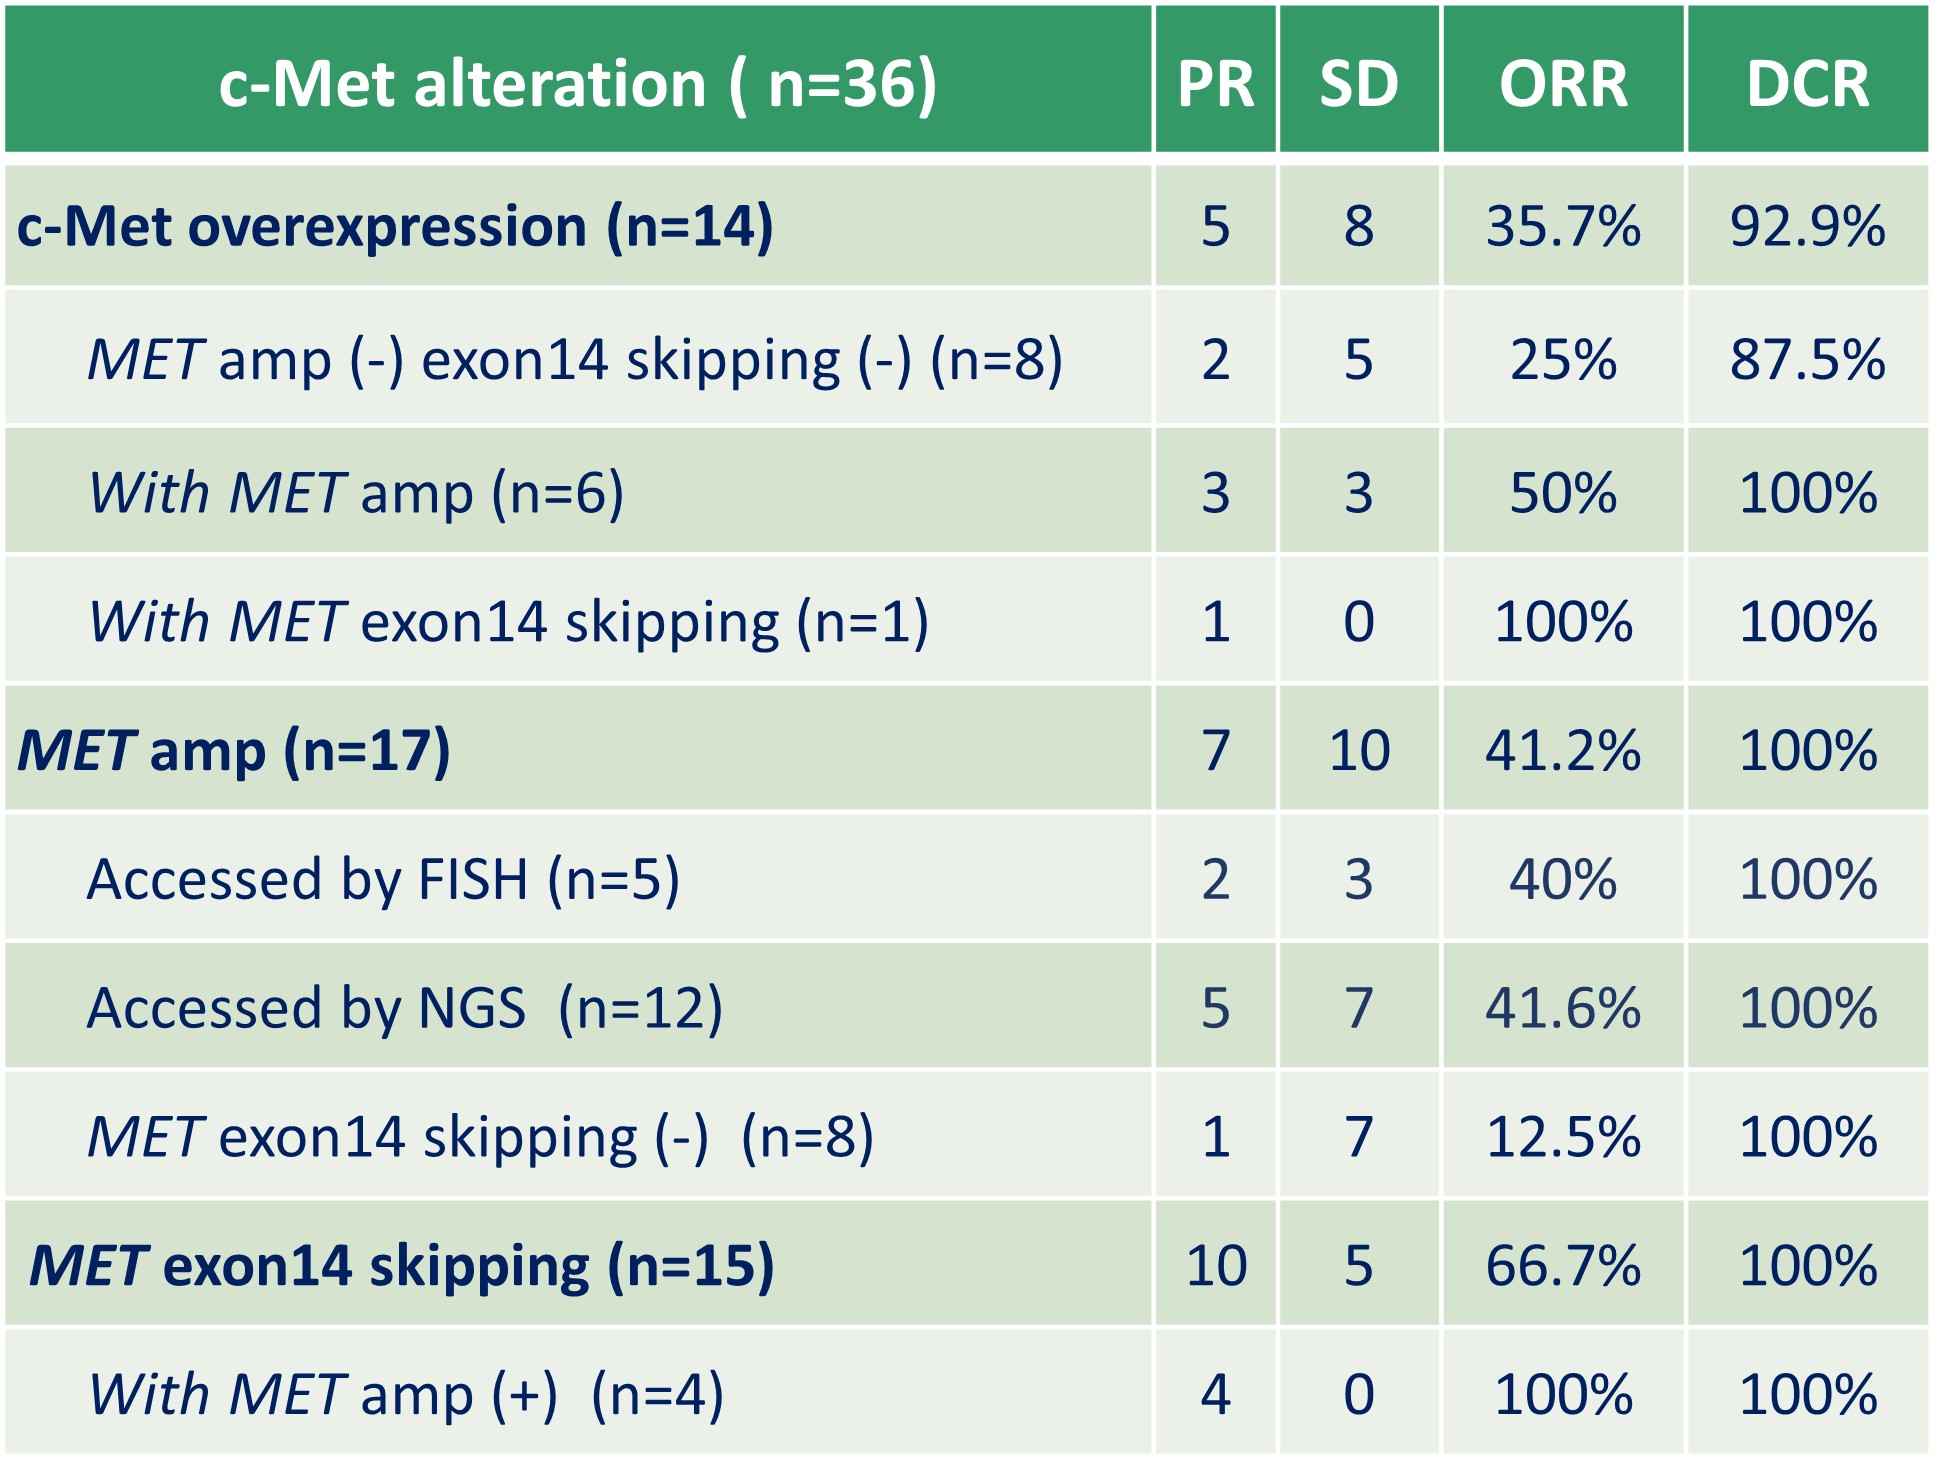Click the 35.7% ORR value
This screenshot has height=1469, width=1940.
click(1563, 226)
